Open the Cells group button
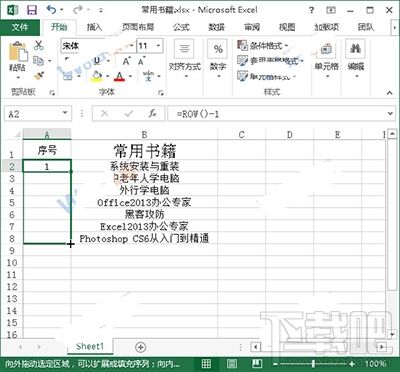Screen dimensions: 400x372 click(327, 59)
